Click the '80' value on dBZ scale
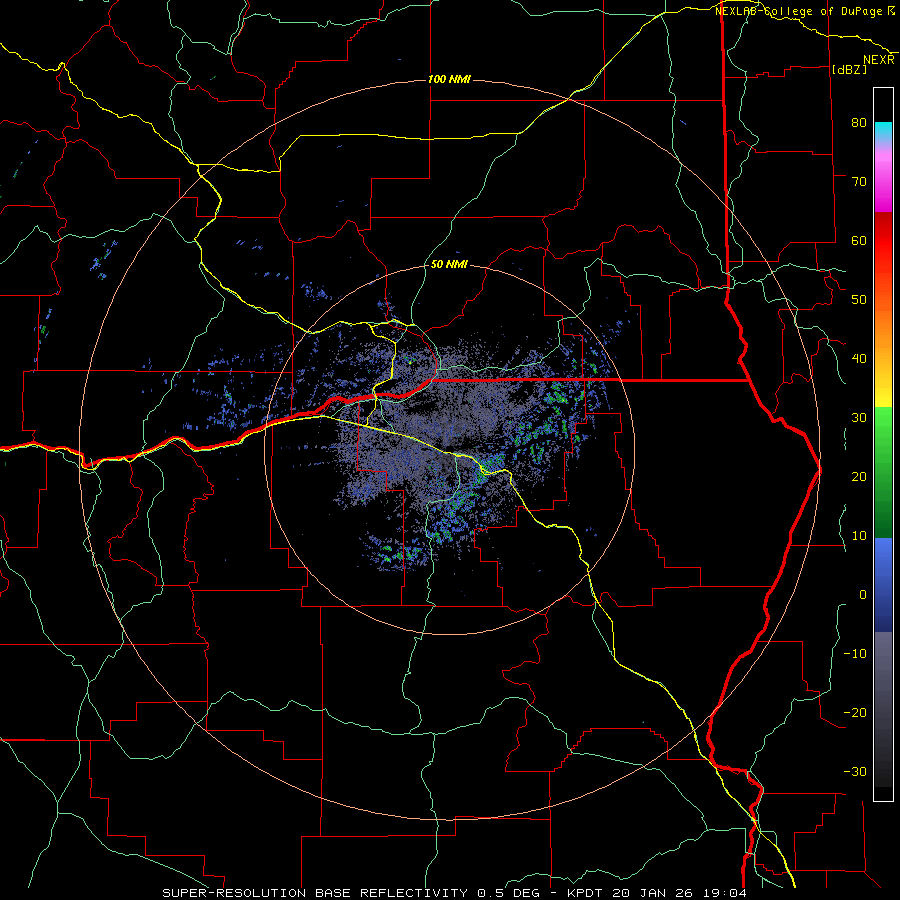Image resolution: width=900 pixels, height=900 pixels. point(859,122)
